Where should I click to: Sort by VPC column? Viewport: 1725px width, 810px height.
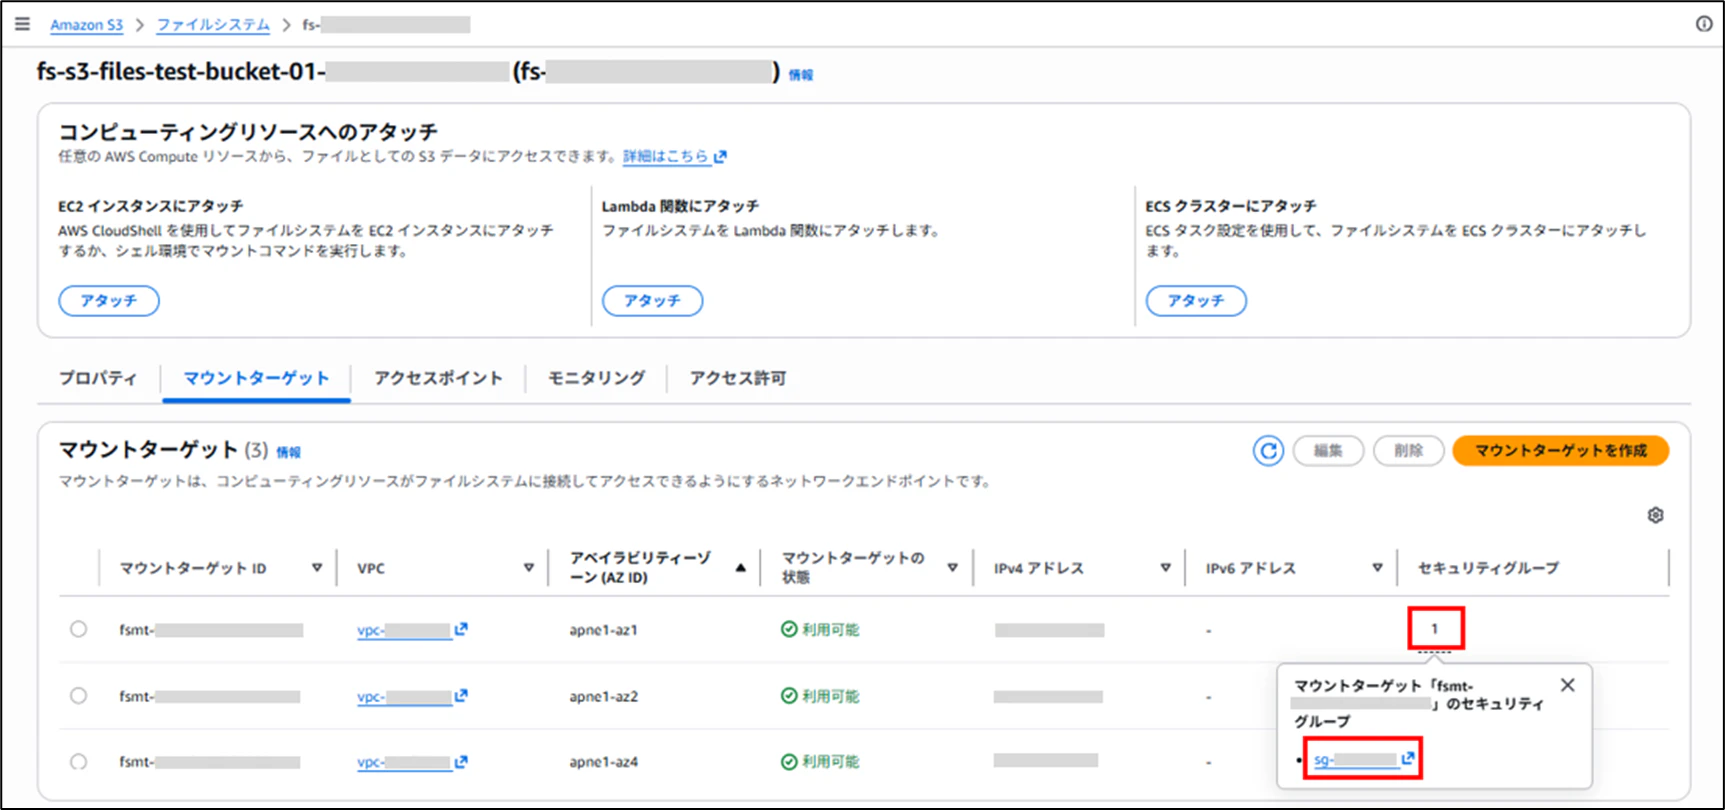pos(529,567)
